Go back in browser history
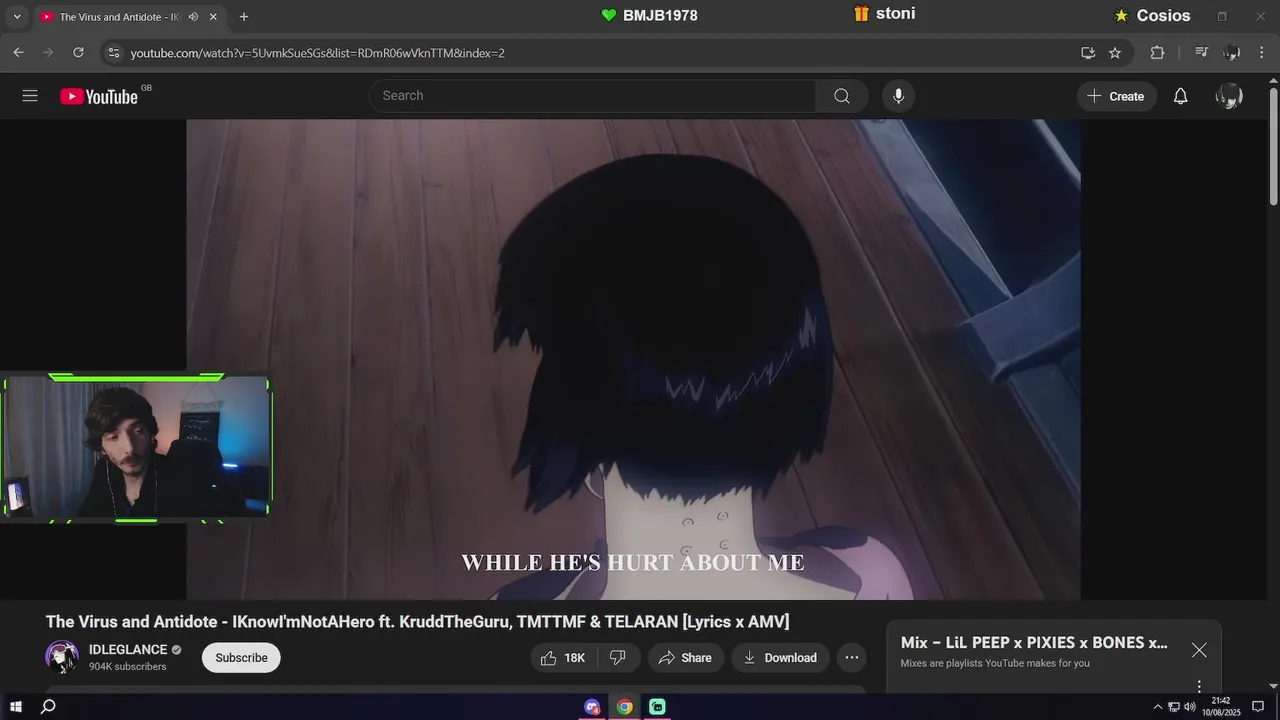This screenshot has height=720, width=1280. click(x=18, y=52)
